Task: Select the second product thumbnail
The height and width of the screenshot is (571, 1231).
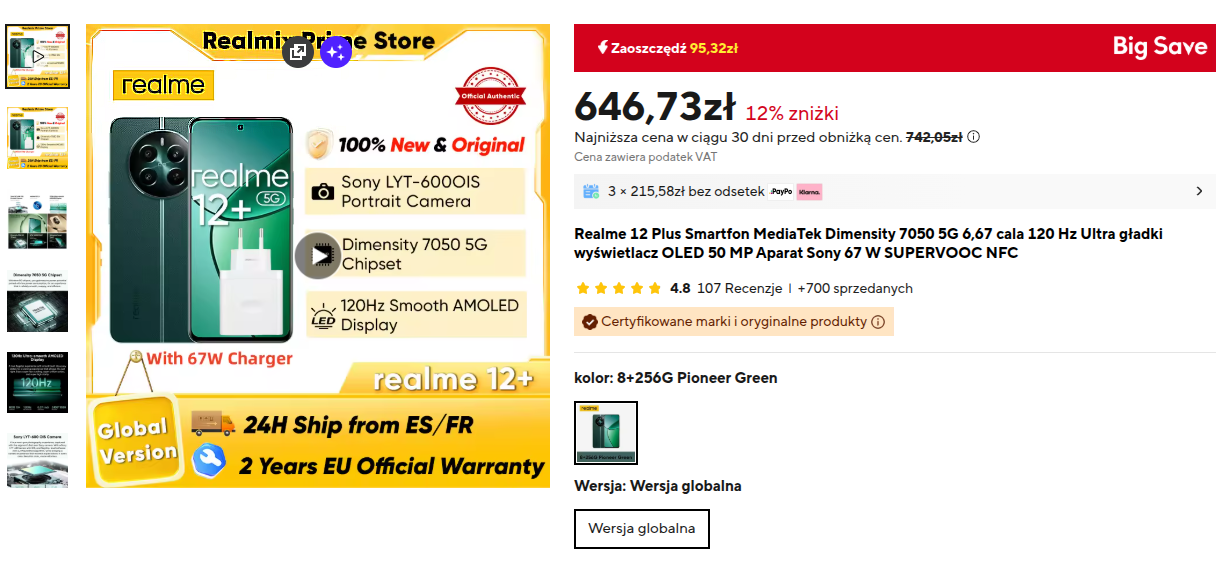Action: click(38, 138)
